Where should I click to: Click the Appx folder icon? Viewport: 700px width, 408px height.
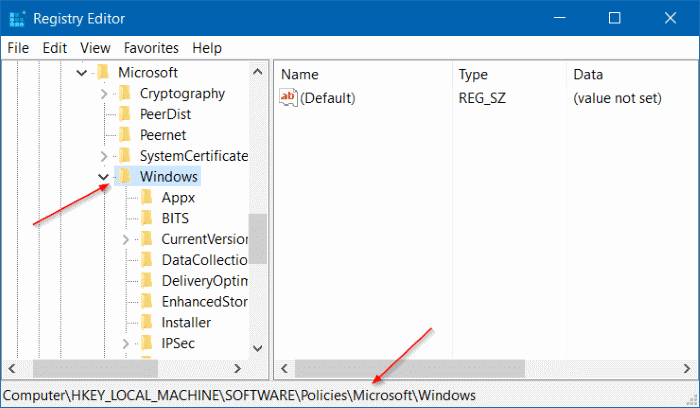pyautogui.click(x=147, y=197)
